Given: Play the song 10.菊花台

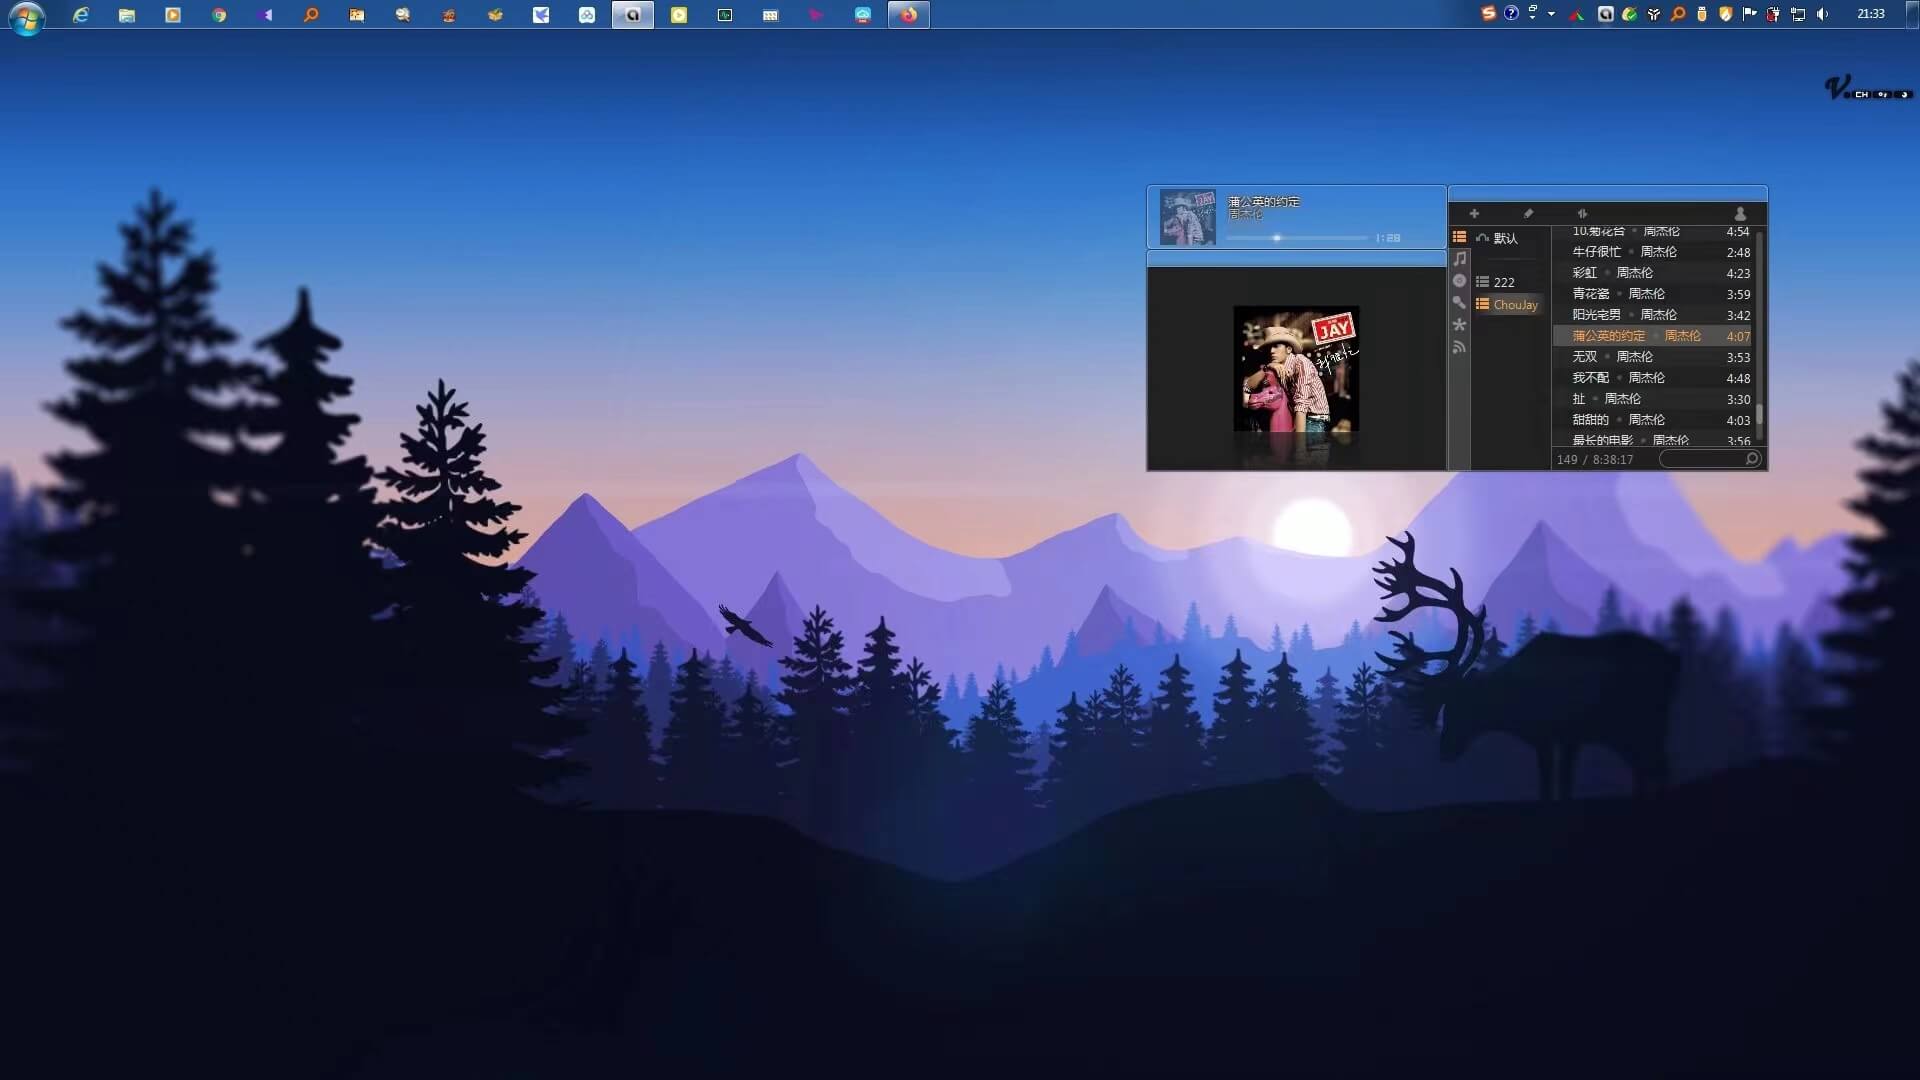Looking at the screenshot, I should [x=1653, y=232].
